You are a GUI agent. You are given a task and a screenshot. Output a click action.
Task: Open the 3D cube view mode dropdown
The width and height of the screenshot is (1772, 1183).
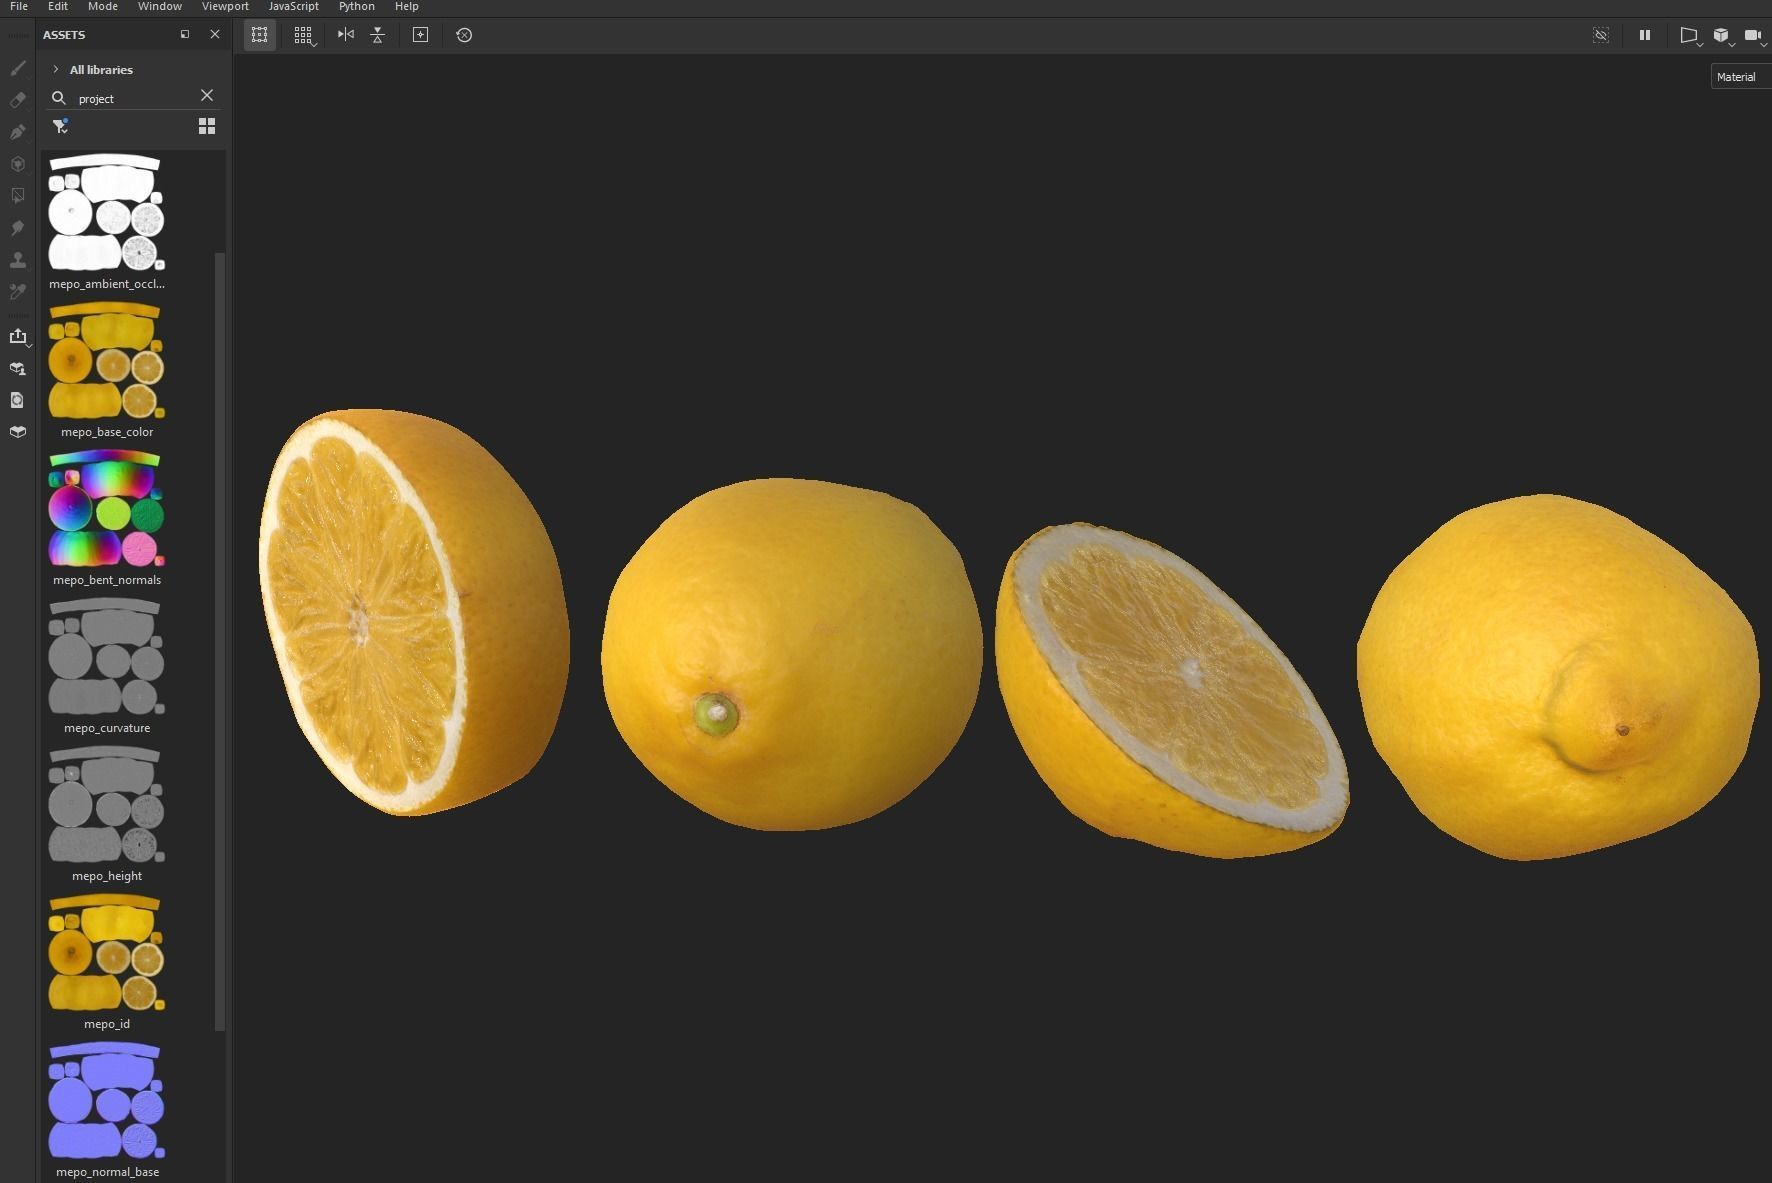tap(1722, 36)
